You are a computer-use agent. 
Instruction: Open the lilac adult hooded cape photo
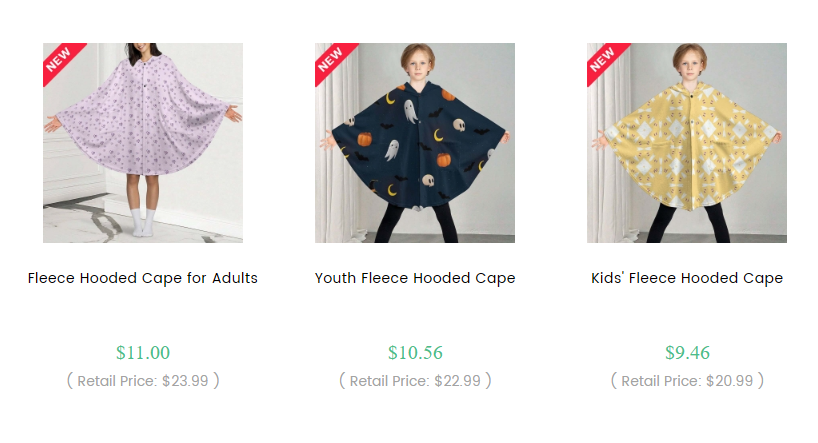pyautogui.click(x=143, y=150)
